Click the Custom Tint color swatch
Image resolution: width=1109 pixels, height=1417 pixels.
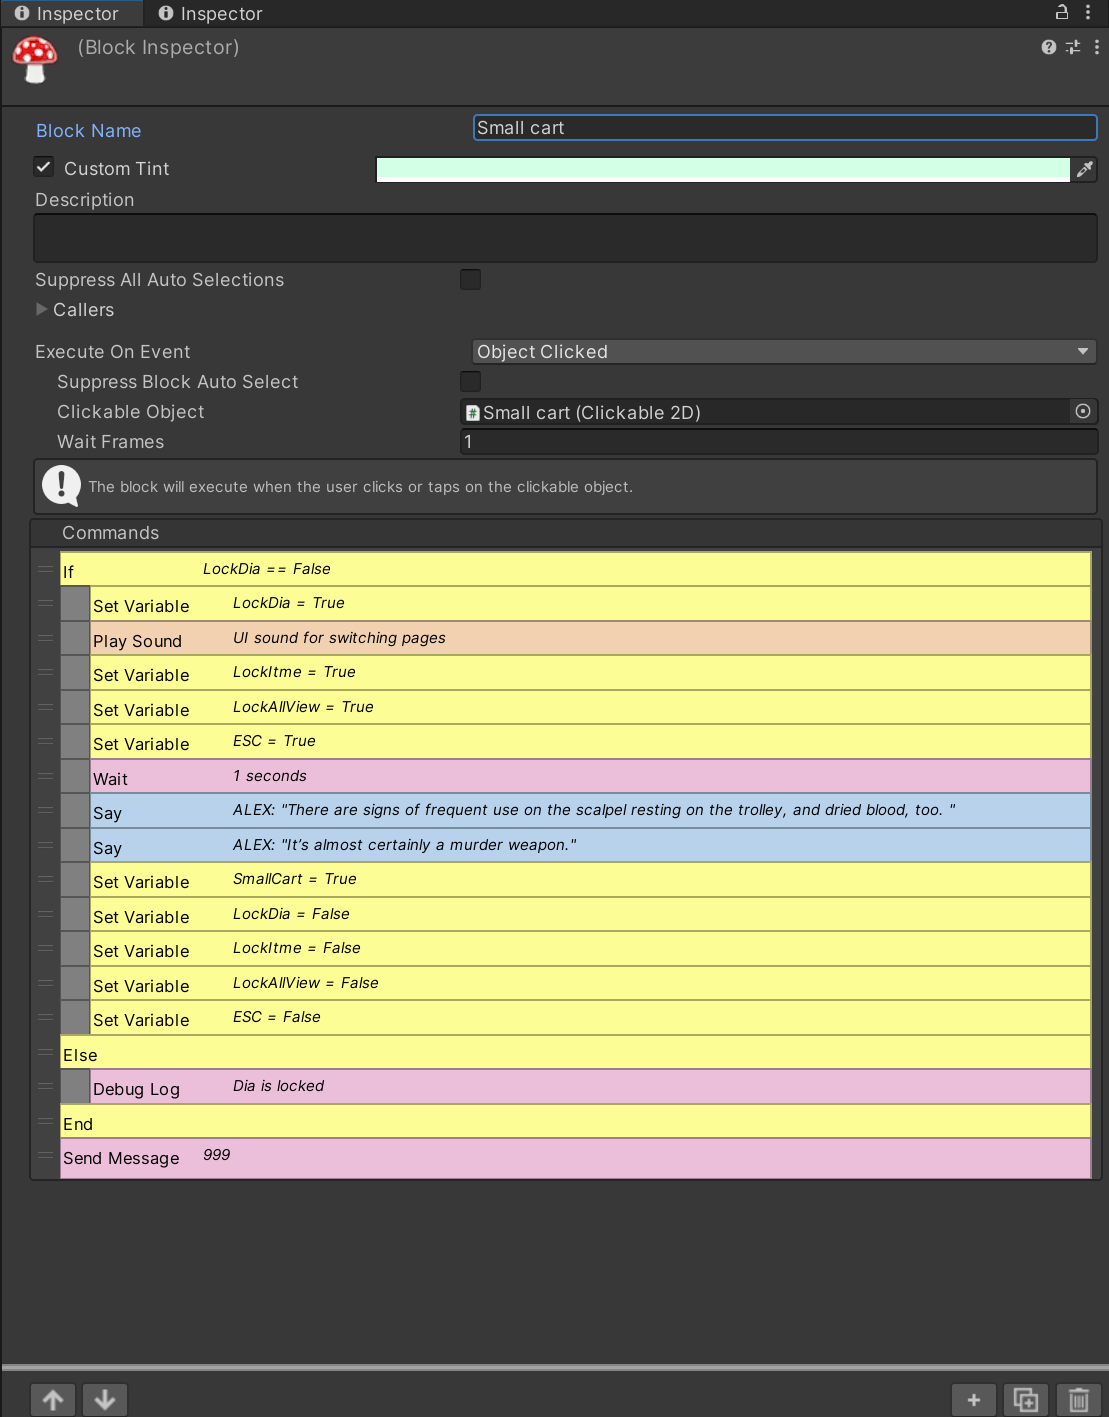click(723, 170)
